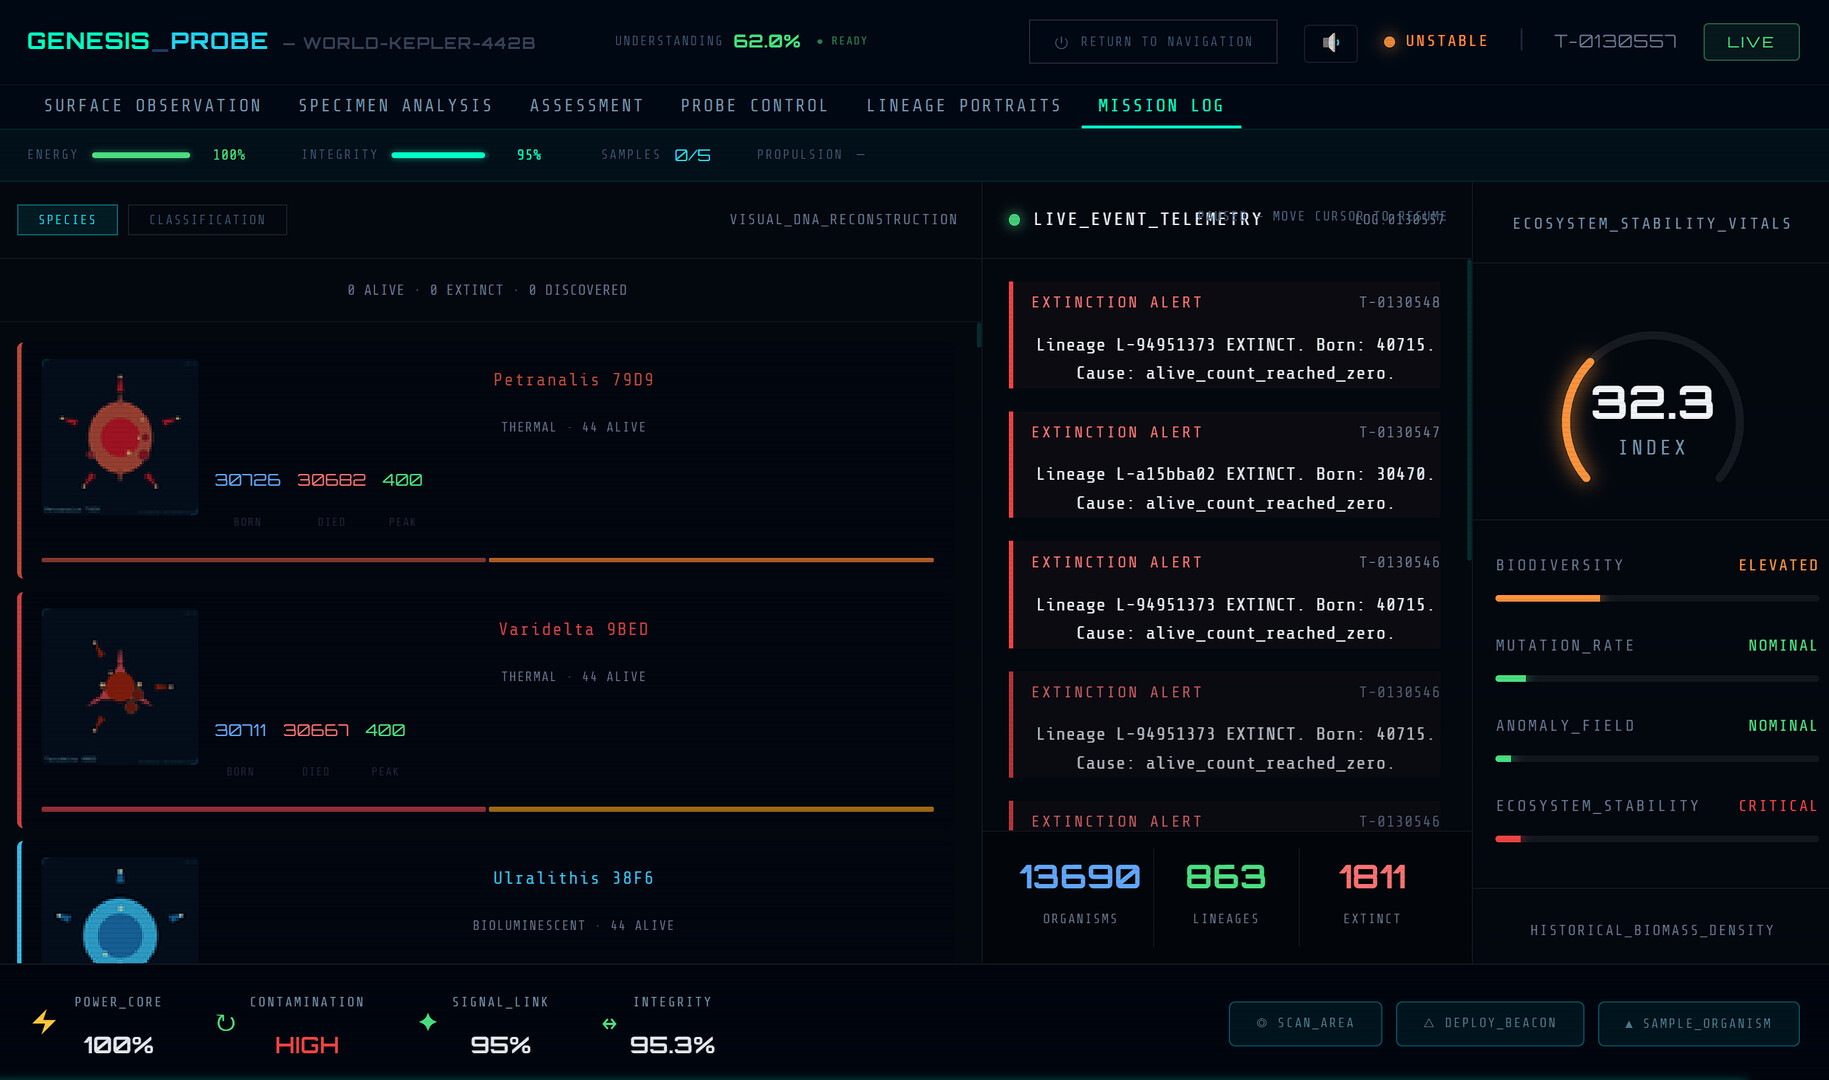
Task: Click the green LIVE_EVENT_TELEMETRY indicator dot
Action: 1014,220
